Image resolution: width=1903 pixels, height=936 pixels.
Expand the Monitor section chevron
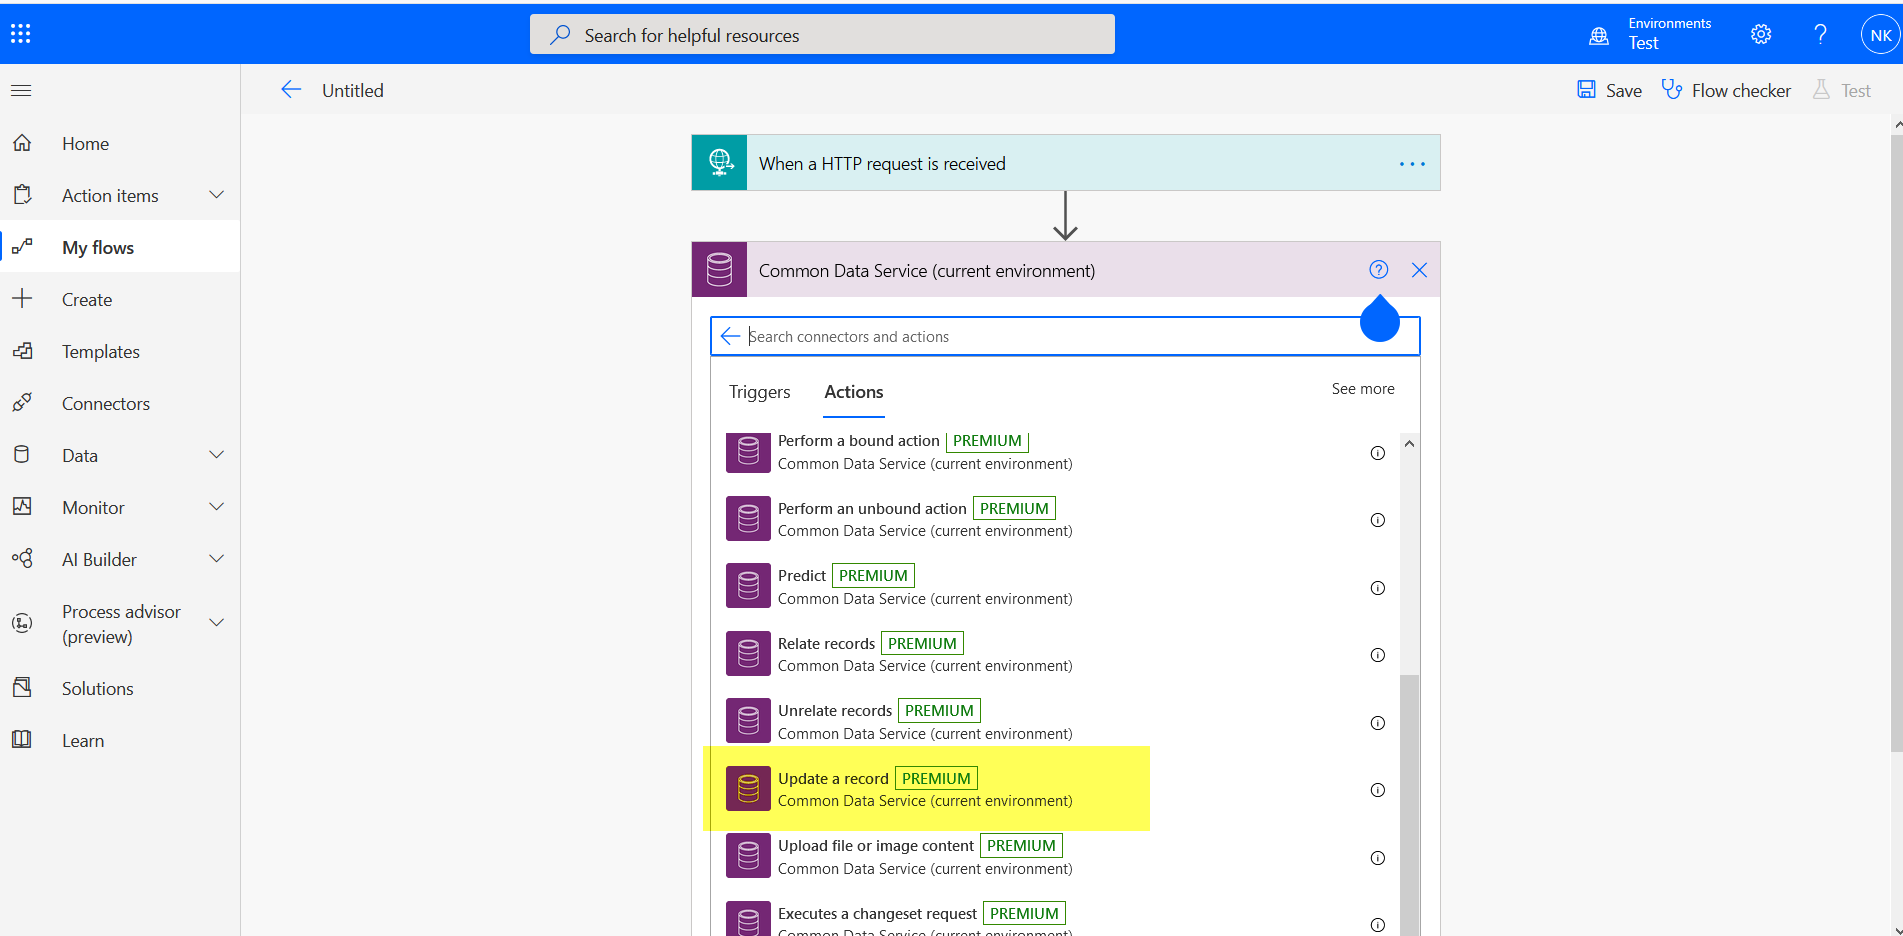[216, 507]
